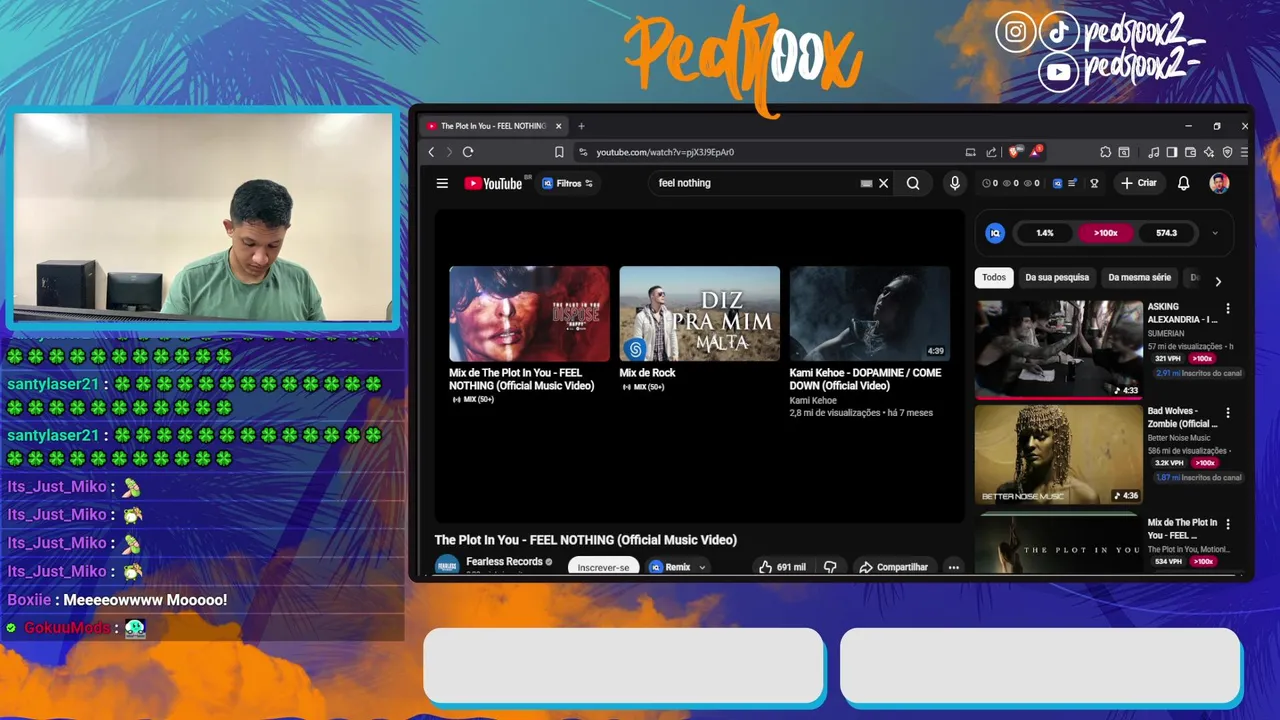Open Mix de The Plot In You thumbnail

(529, 313)
